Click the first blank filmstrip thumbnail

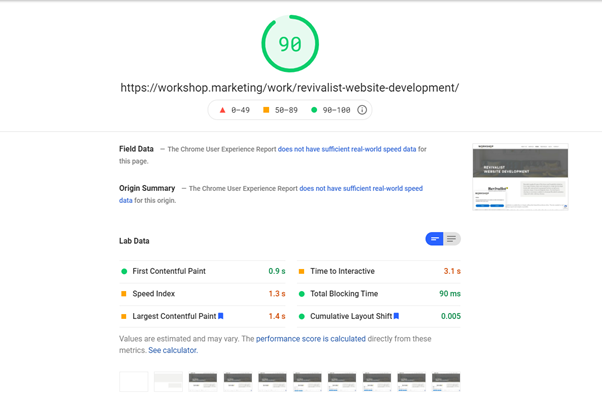pos(134,381)
